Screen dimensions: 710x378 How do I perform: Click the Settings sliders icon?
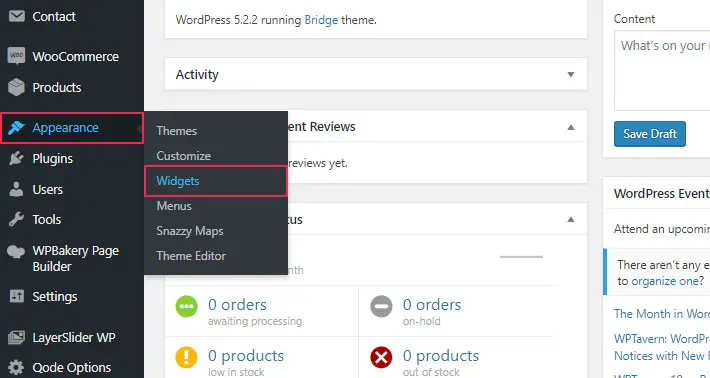click(17, 297)
